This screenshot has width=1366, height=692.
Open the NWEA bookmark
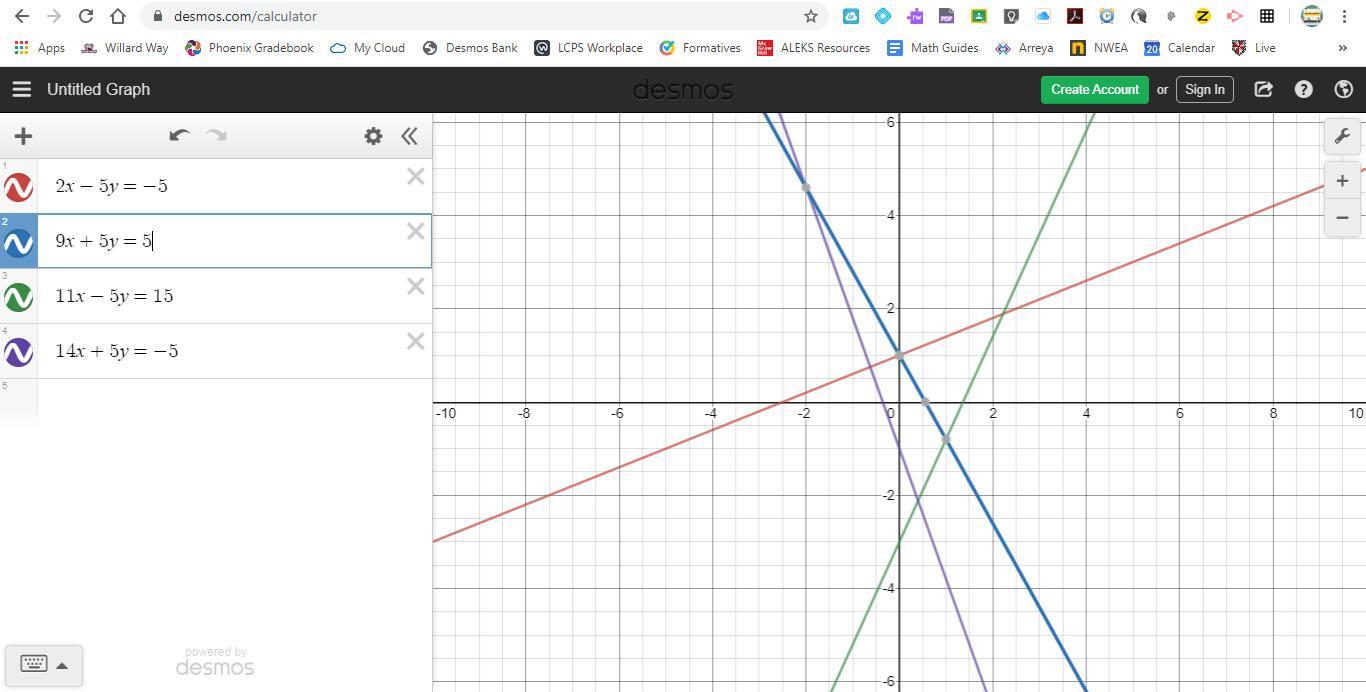point(1099,47)
